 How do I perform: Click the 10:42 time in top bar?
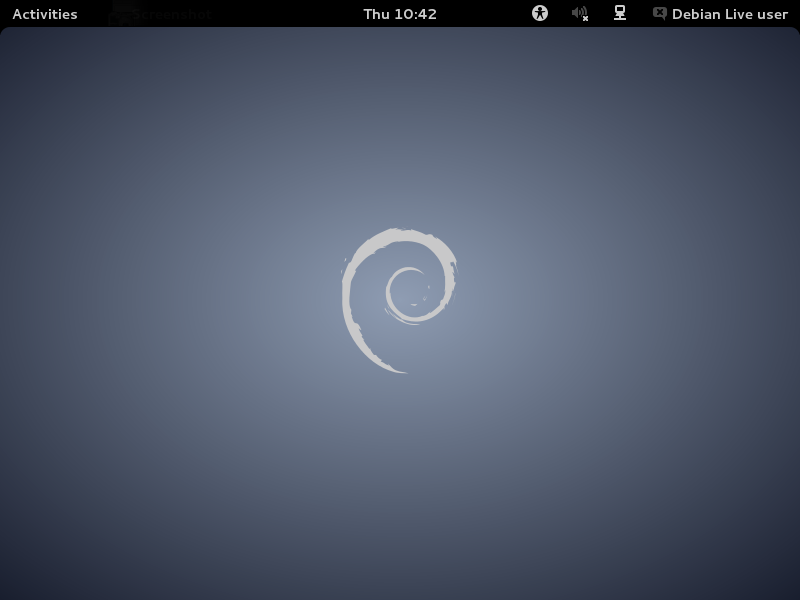416,14
